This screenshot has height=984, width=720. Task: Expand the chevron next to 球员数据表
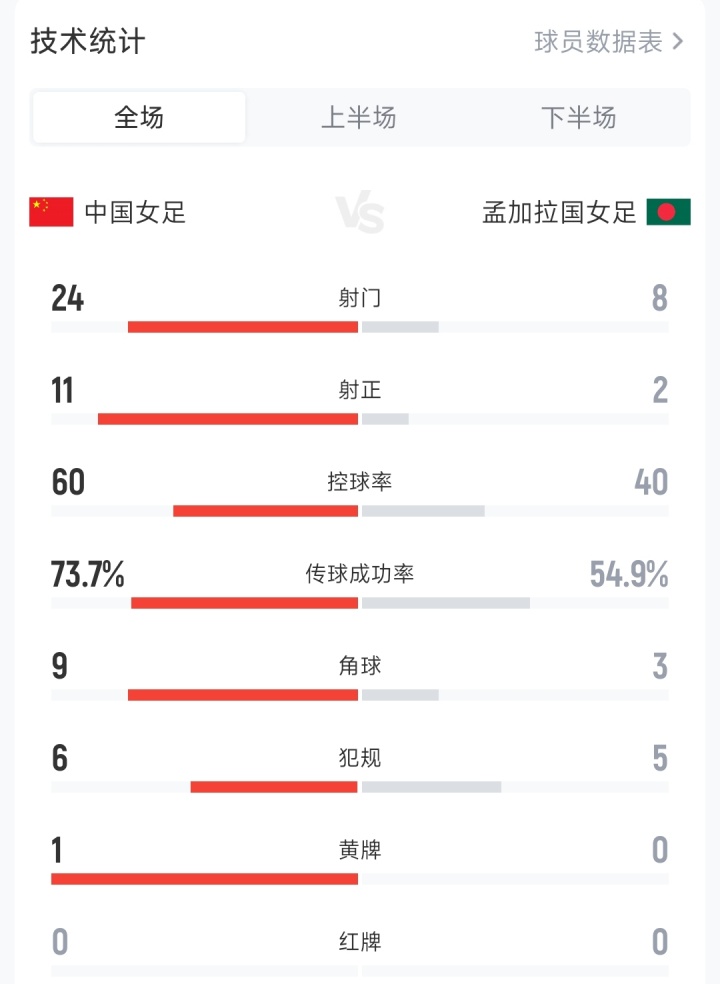pos(677,42)
